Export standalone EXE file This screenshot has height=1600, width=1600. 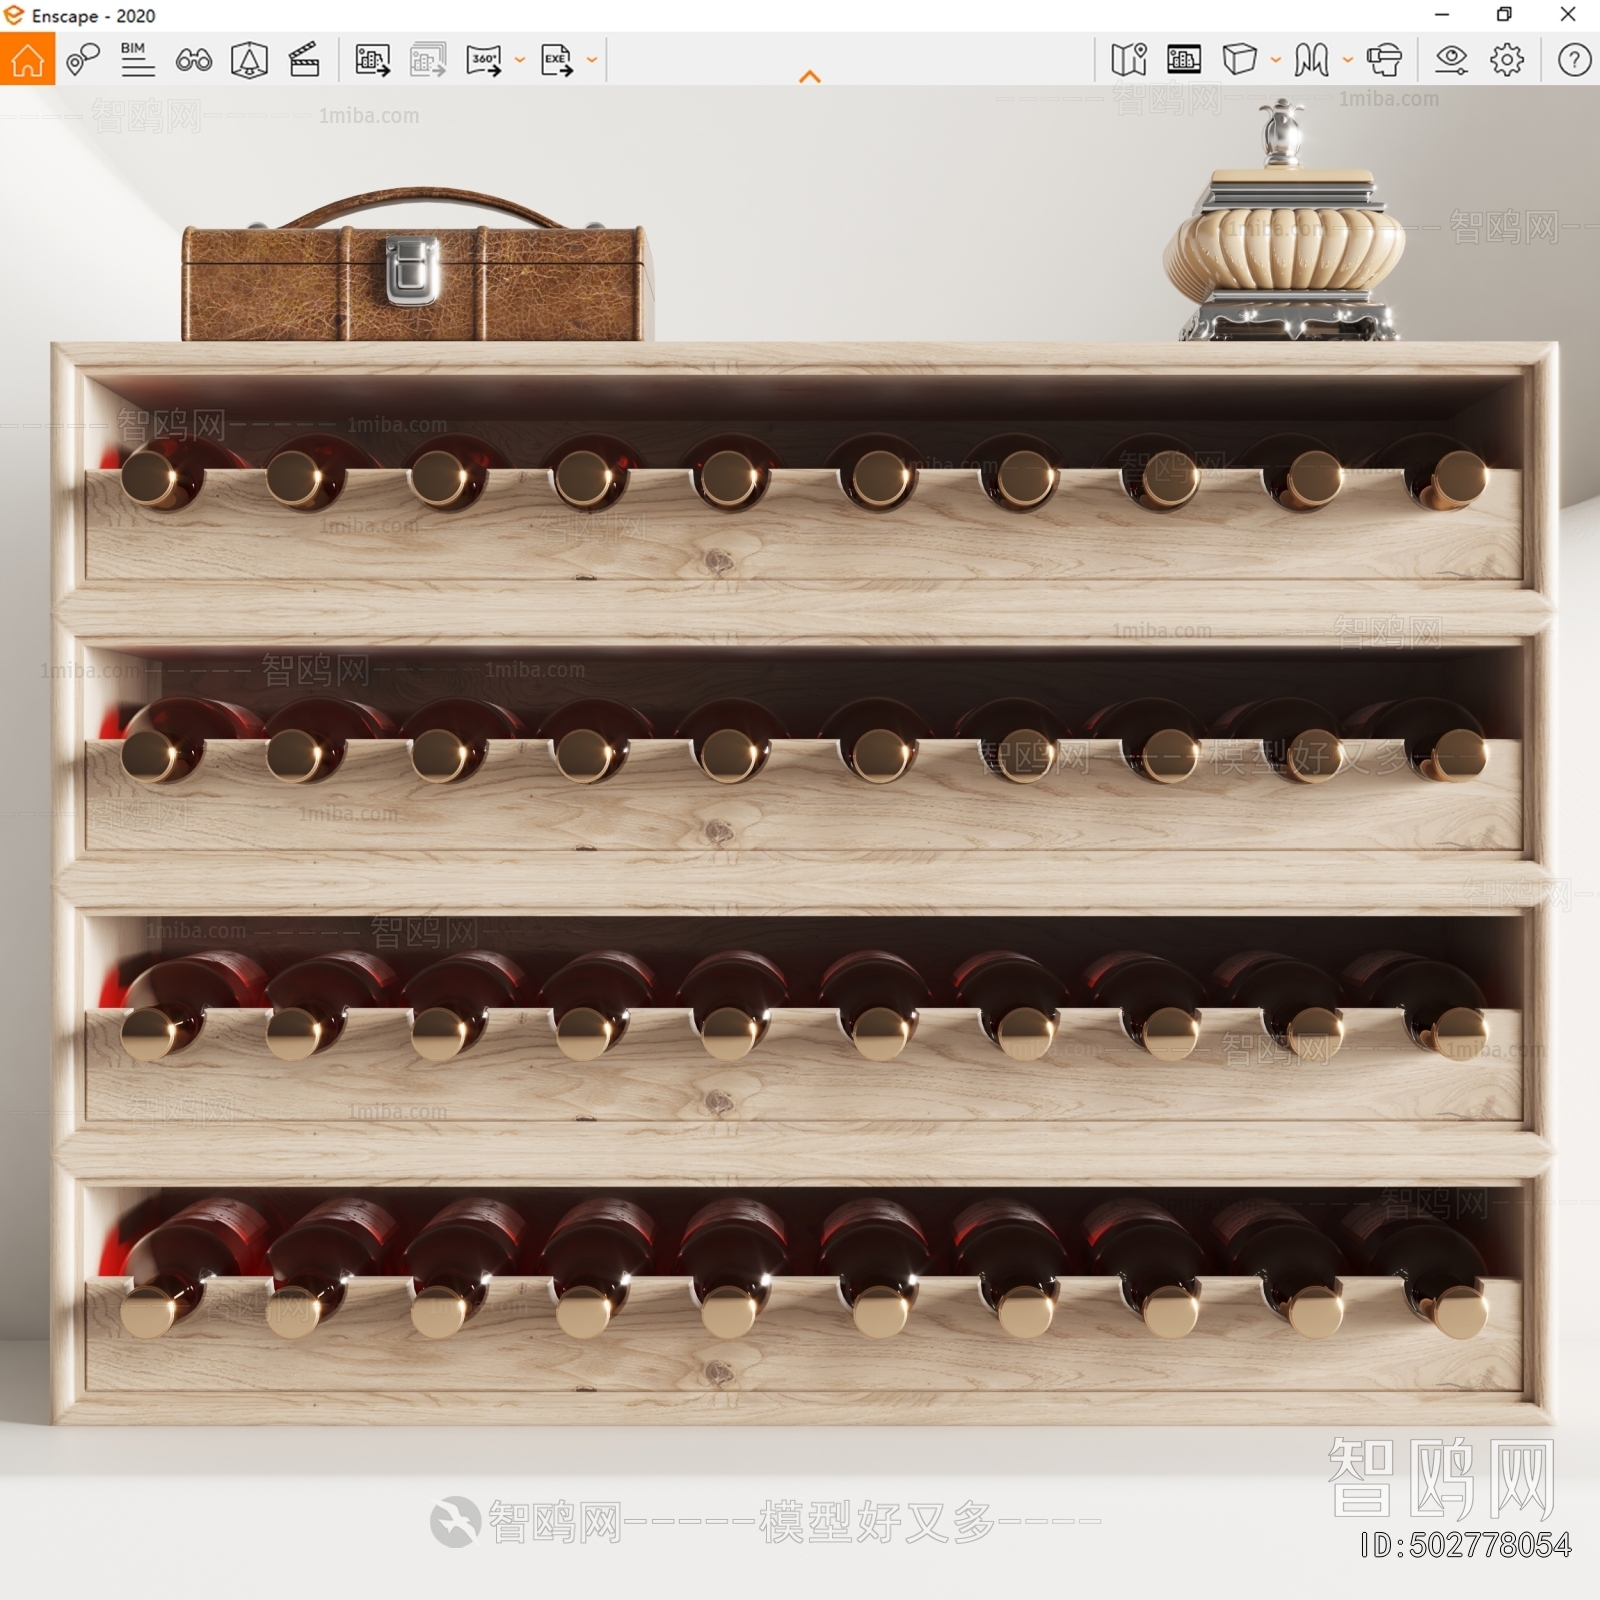(557, 60)
